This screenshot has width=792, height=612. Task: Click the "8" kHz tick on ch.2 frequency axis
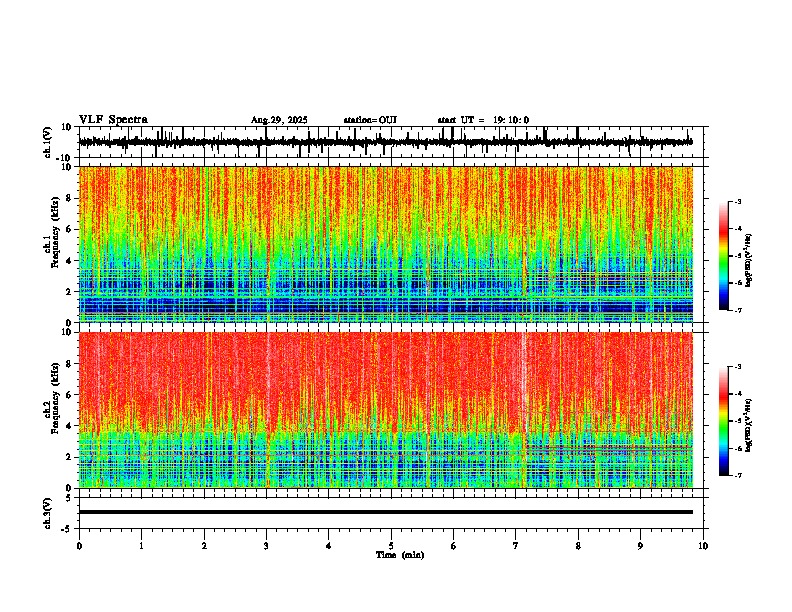point(70,364)
